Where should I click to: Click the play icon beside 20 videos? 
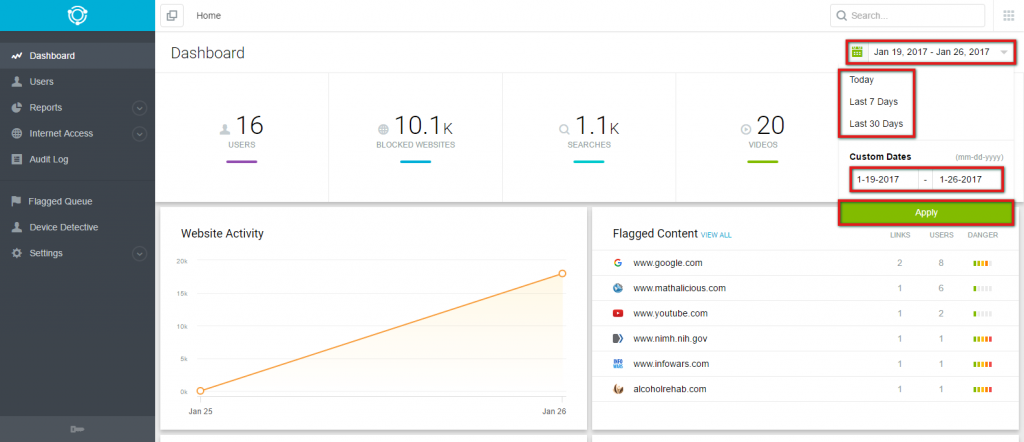(x=746, y=129)
